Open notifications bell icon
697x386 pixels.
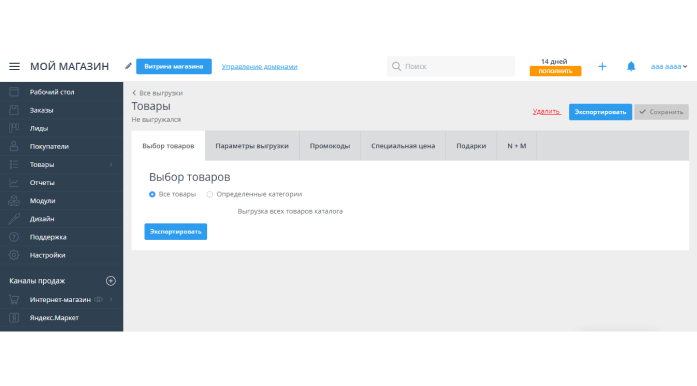pos(631,66)
